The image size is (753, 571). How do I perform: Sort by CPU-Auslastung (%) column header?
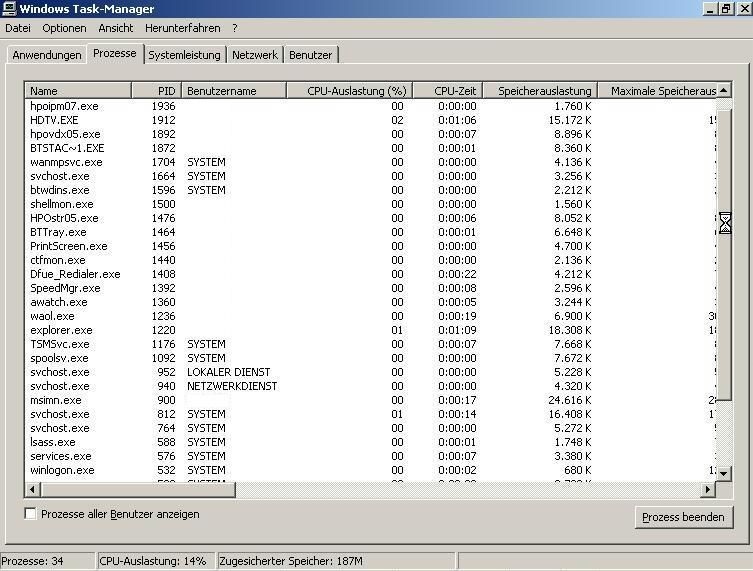tap(349, 91)
